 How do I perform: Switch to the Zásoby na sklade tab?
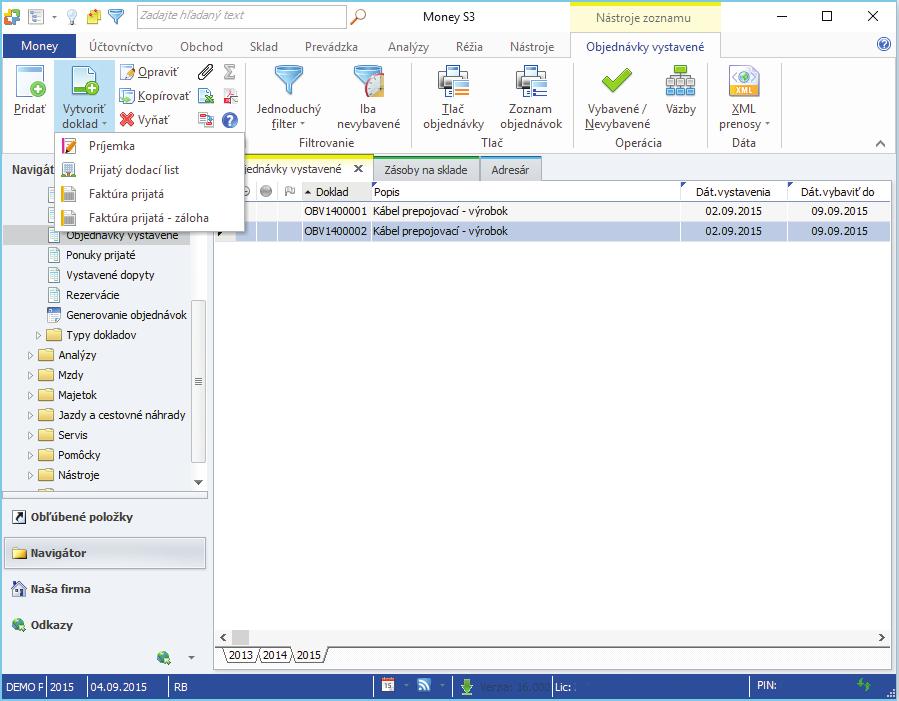[x=425, y=170]
